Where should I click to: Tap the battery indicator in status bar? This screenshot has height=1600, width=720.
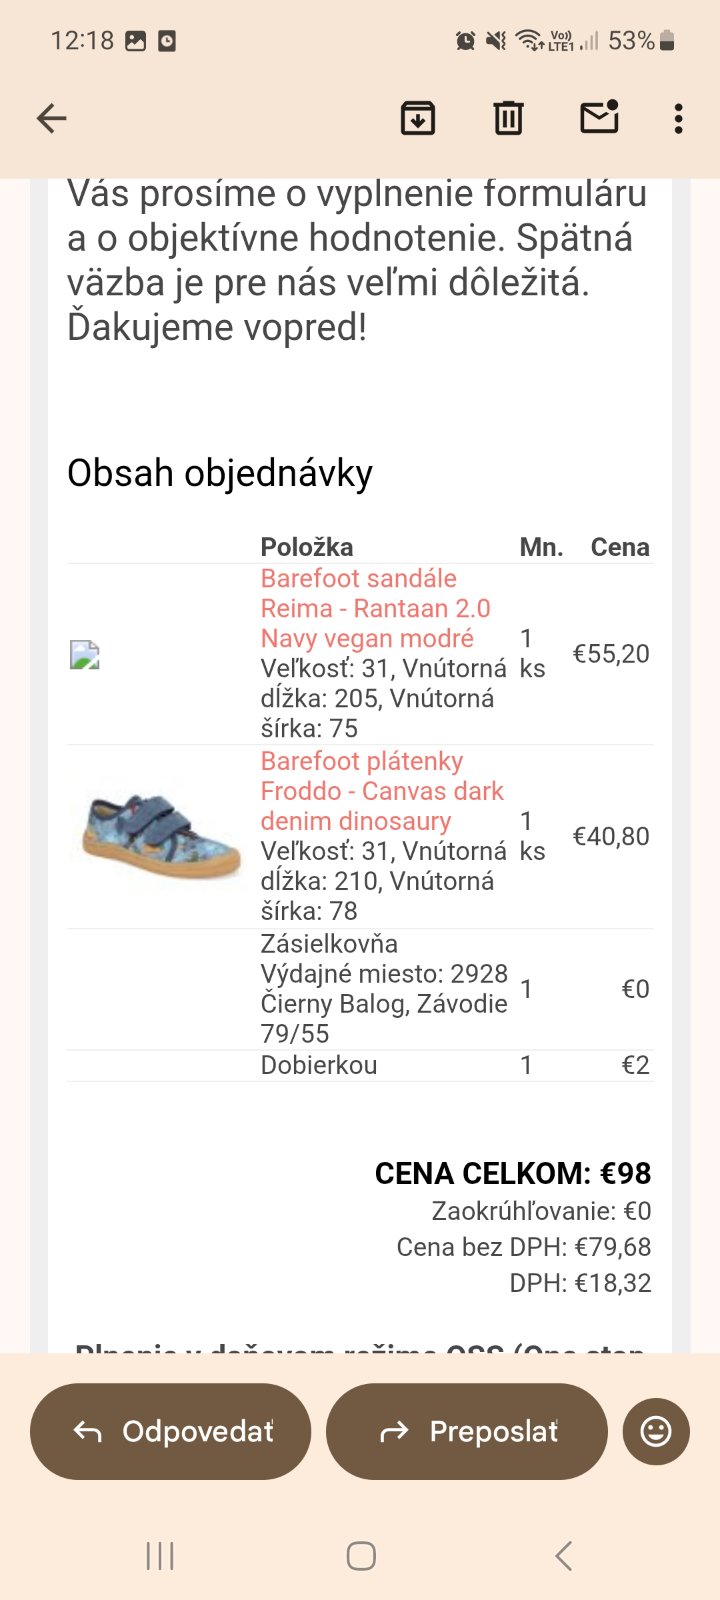click(667, 41)
